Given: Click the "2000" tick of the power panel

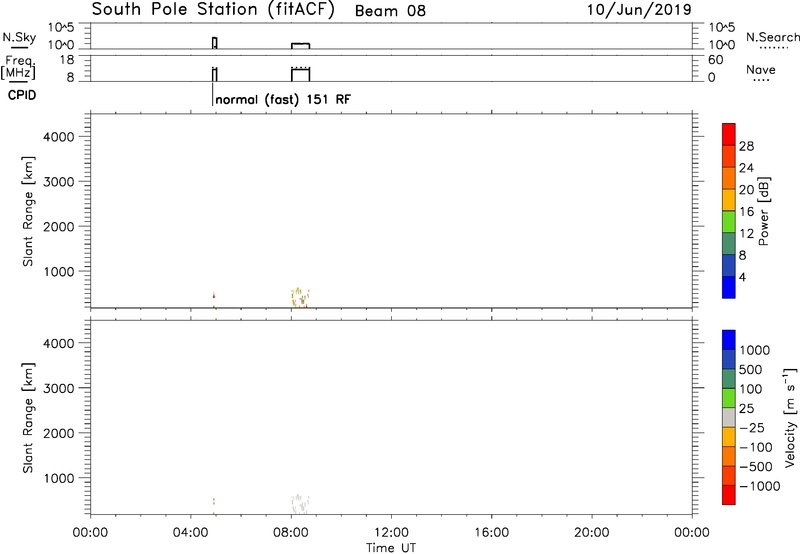Looking at the screenshot, I should [x=59, y=226].
